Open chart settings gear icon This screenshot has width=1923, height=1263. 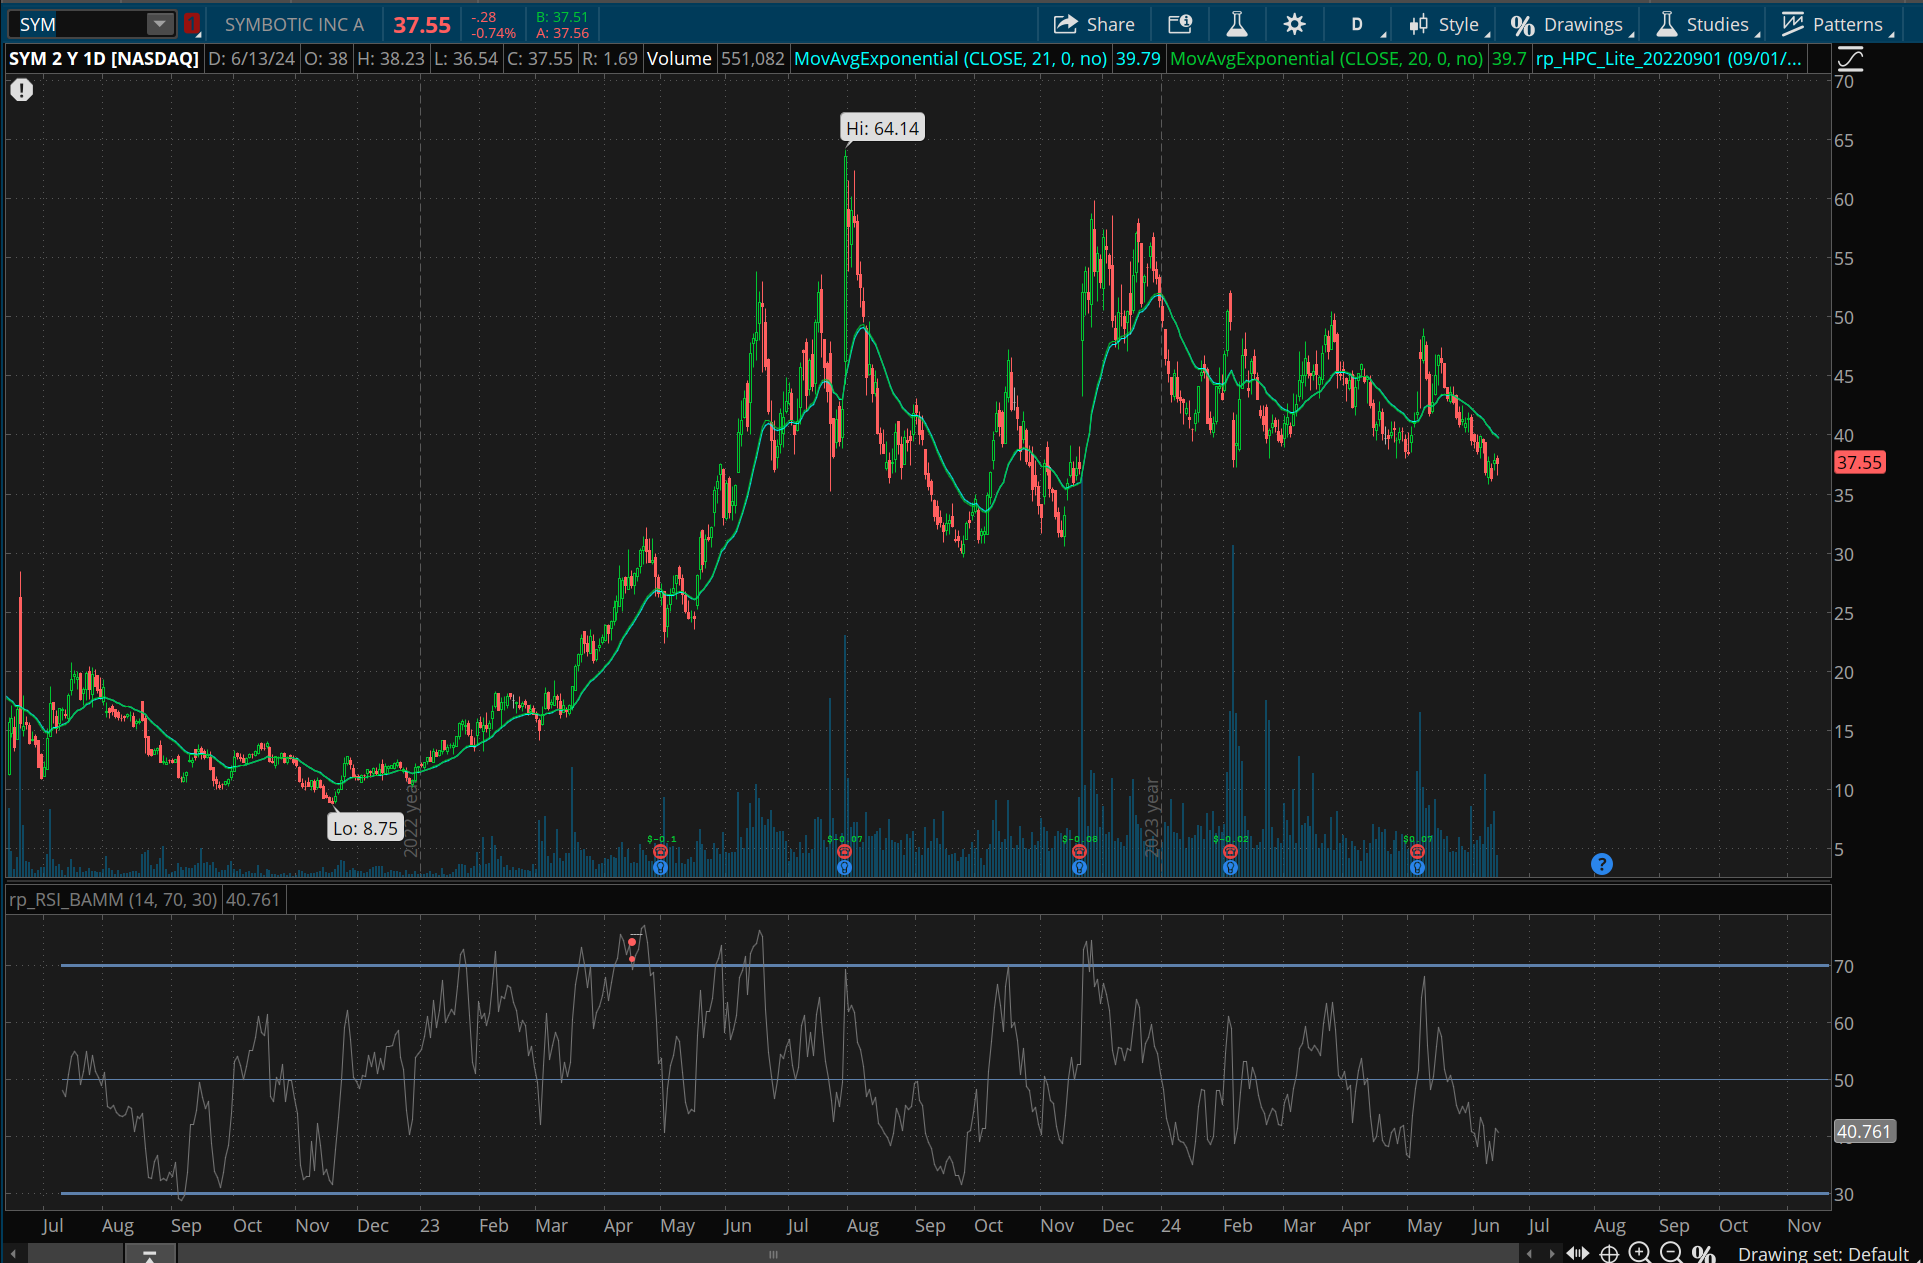click(1295, 24)
